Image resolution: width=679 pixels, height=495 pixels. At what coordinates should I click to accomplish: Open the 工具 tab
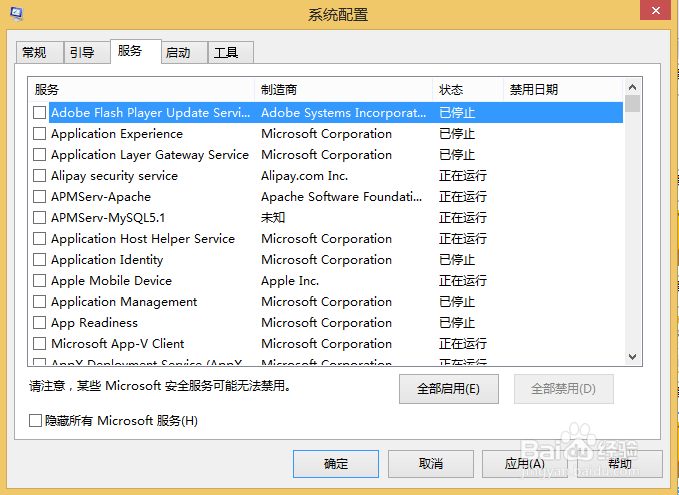tap(226, 53)
